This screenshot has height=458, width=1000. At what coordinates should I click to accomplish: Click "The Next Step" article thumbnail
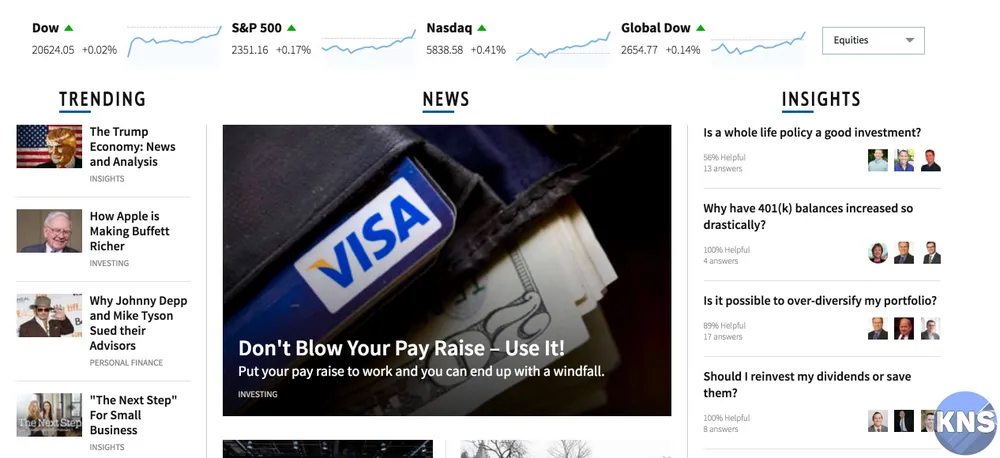(49, 415)
